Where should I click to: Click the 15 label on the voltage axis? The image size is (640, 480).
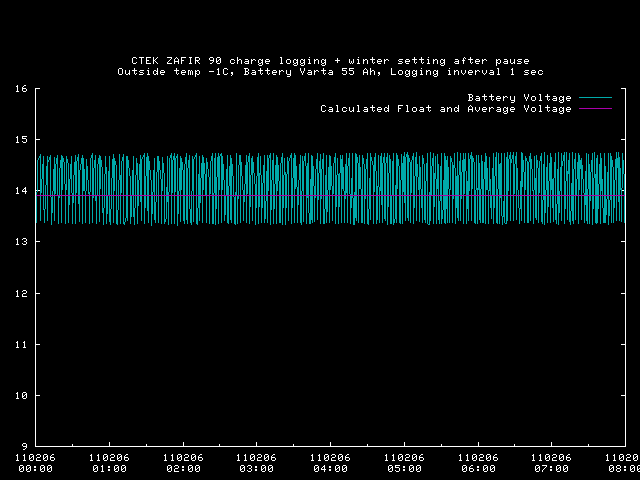(x=20, y=140)
